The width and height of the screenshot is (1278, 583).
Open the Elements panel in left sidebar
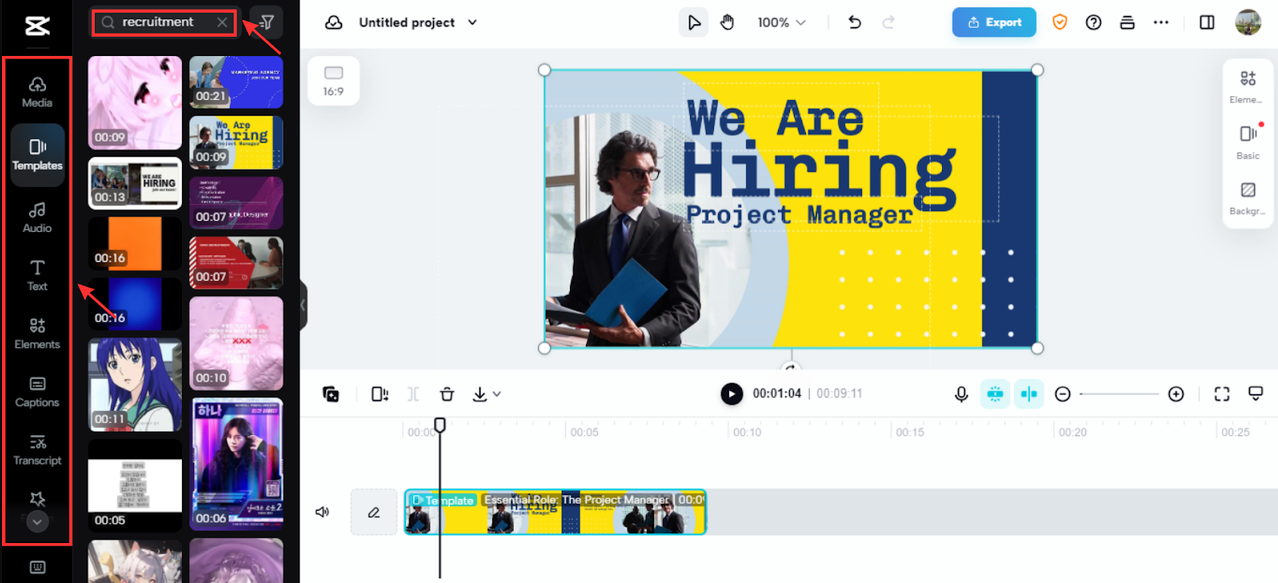click(x=37, y=333)
